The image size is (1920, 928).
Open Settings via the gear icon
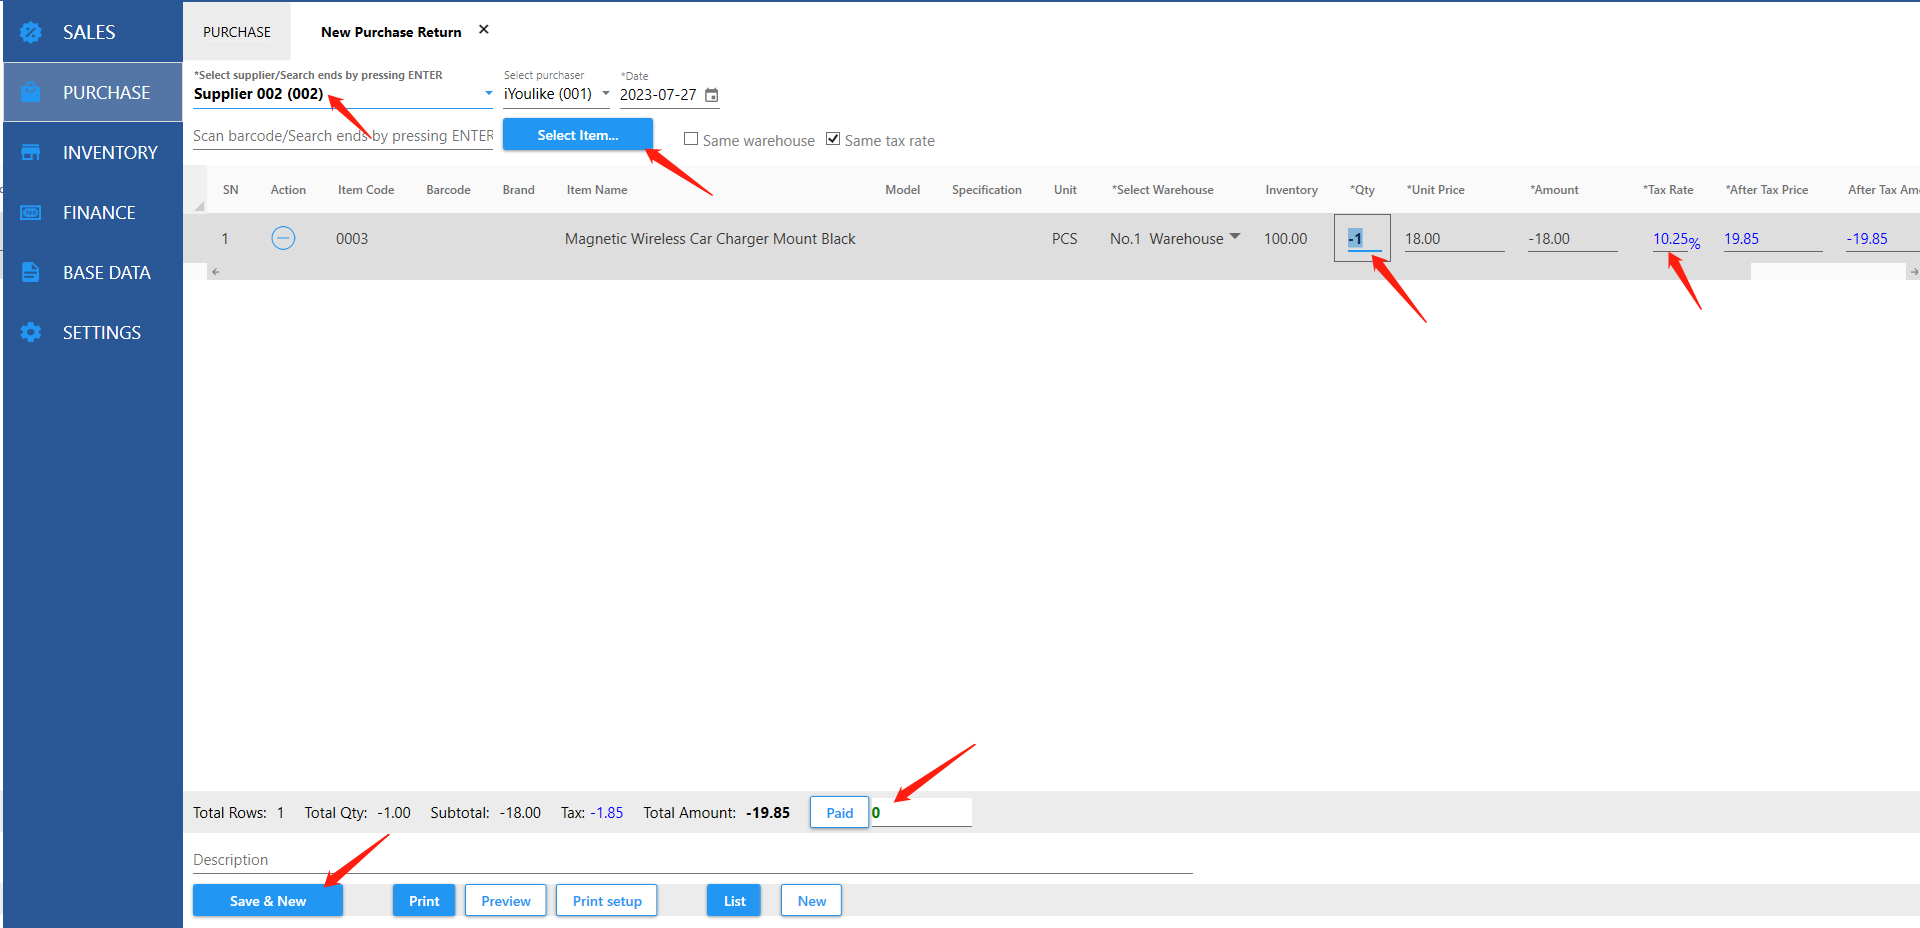(x=31, y=332)
